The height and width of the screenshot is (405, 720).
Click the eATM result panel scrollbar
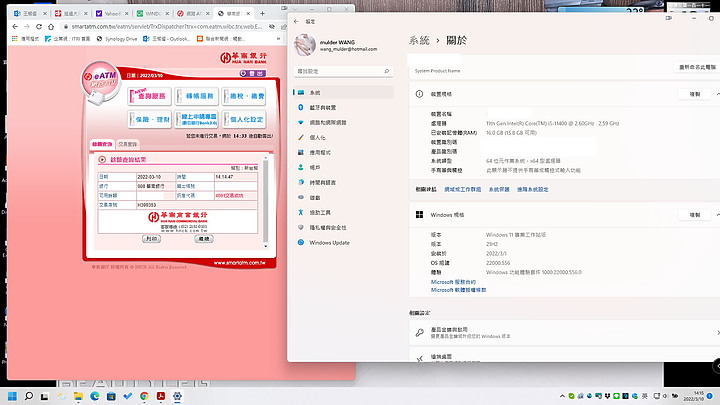pyautogui.click(x=265, y=201)
